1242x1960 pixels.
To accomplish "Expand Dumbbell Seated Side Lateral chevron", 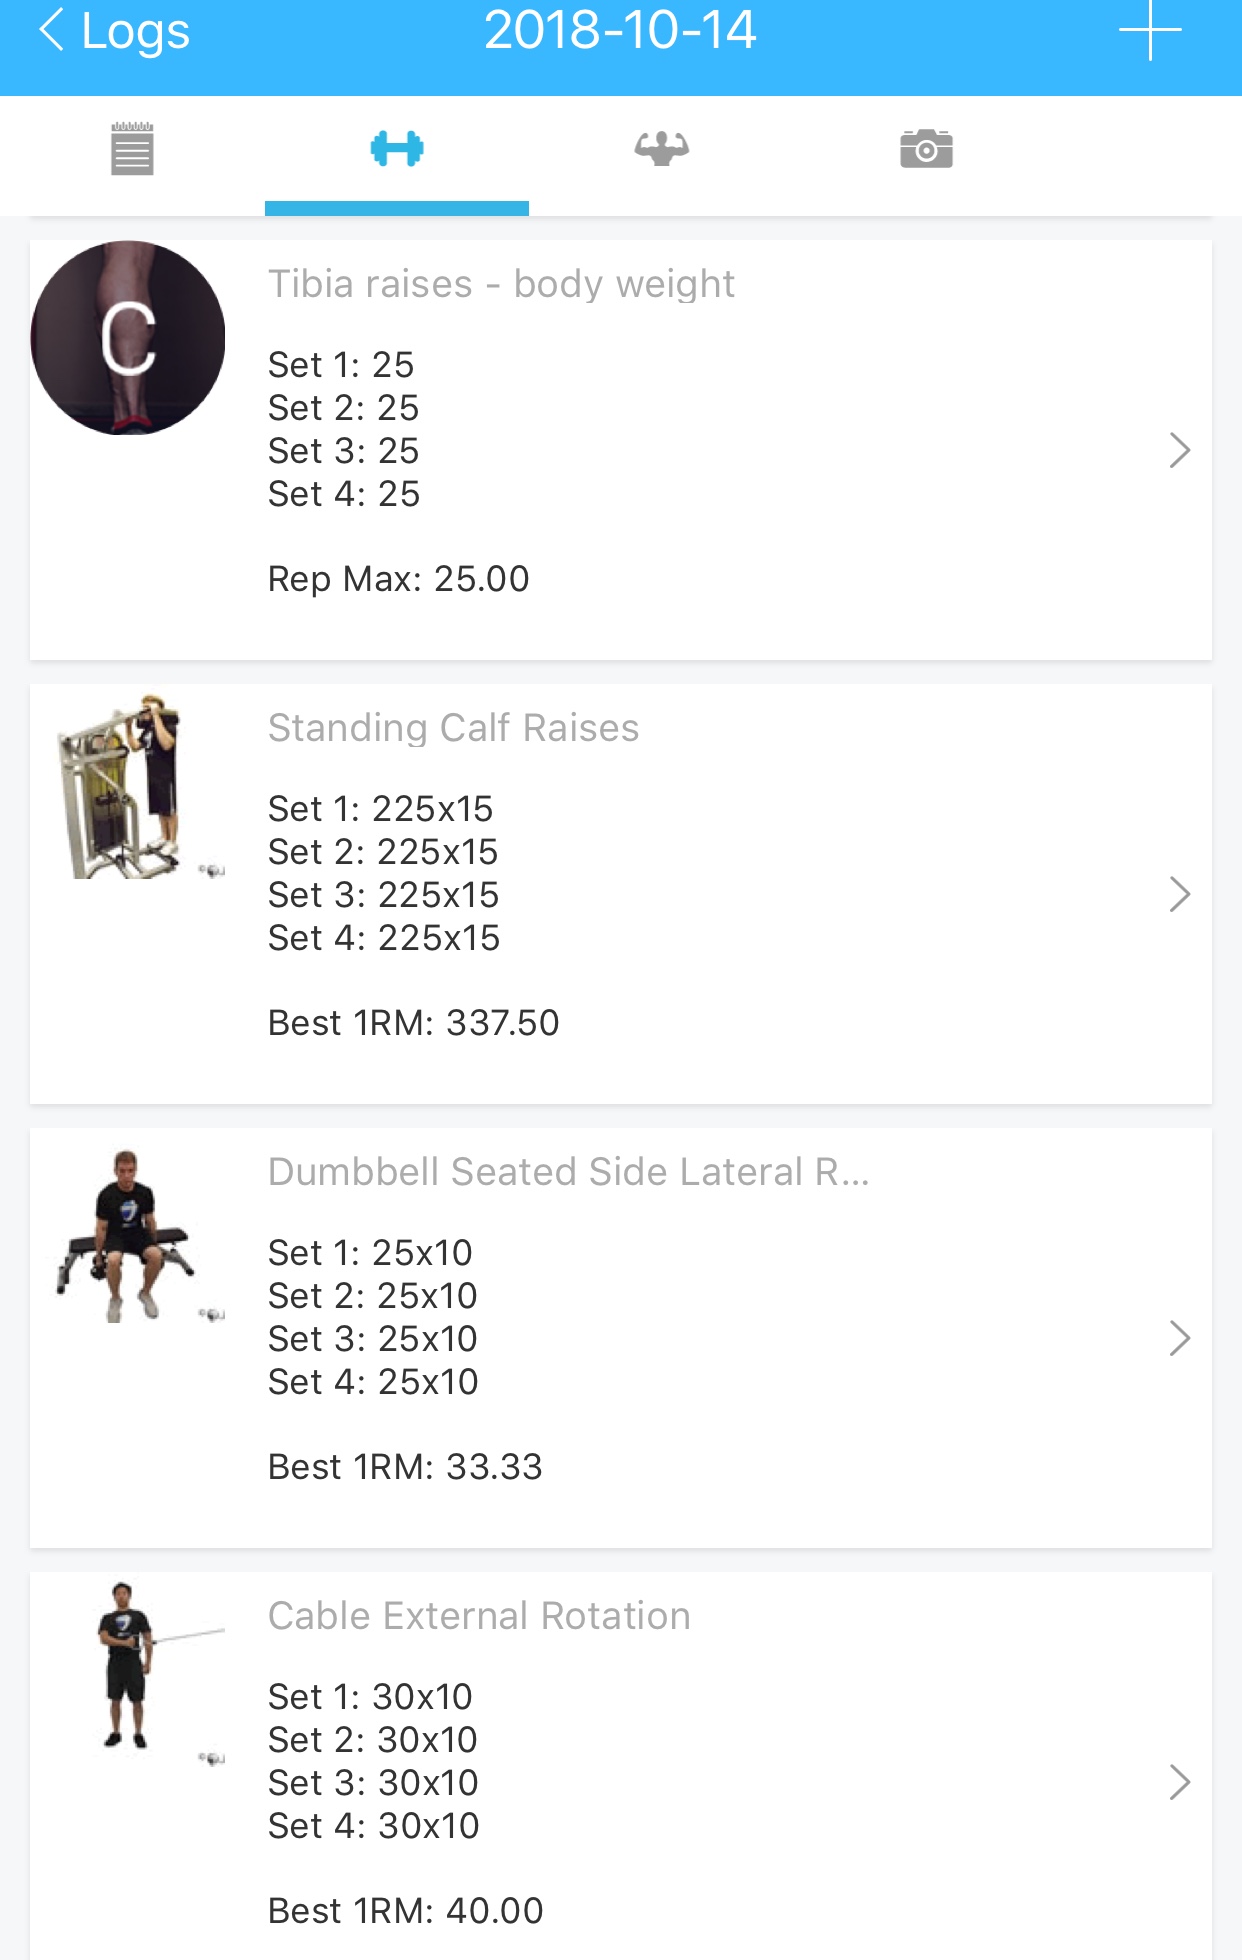I will click(x=1180, y=1339).
